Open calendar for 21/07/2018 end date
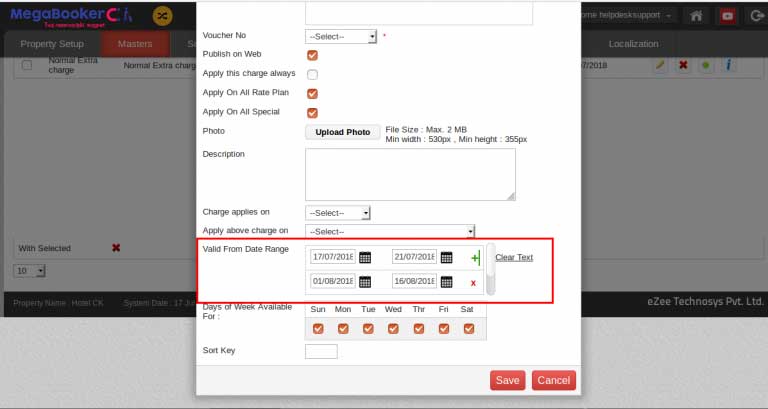This screenshot has width=768, height=409. (x=446, y=257)
